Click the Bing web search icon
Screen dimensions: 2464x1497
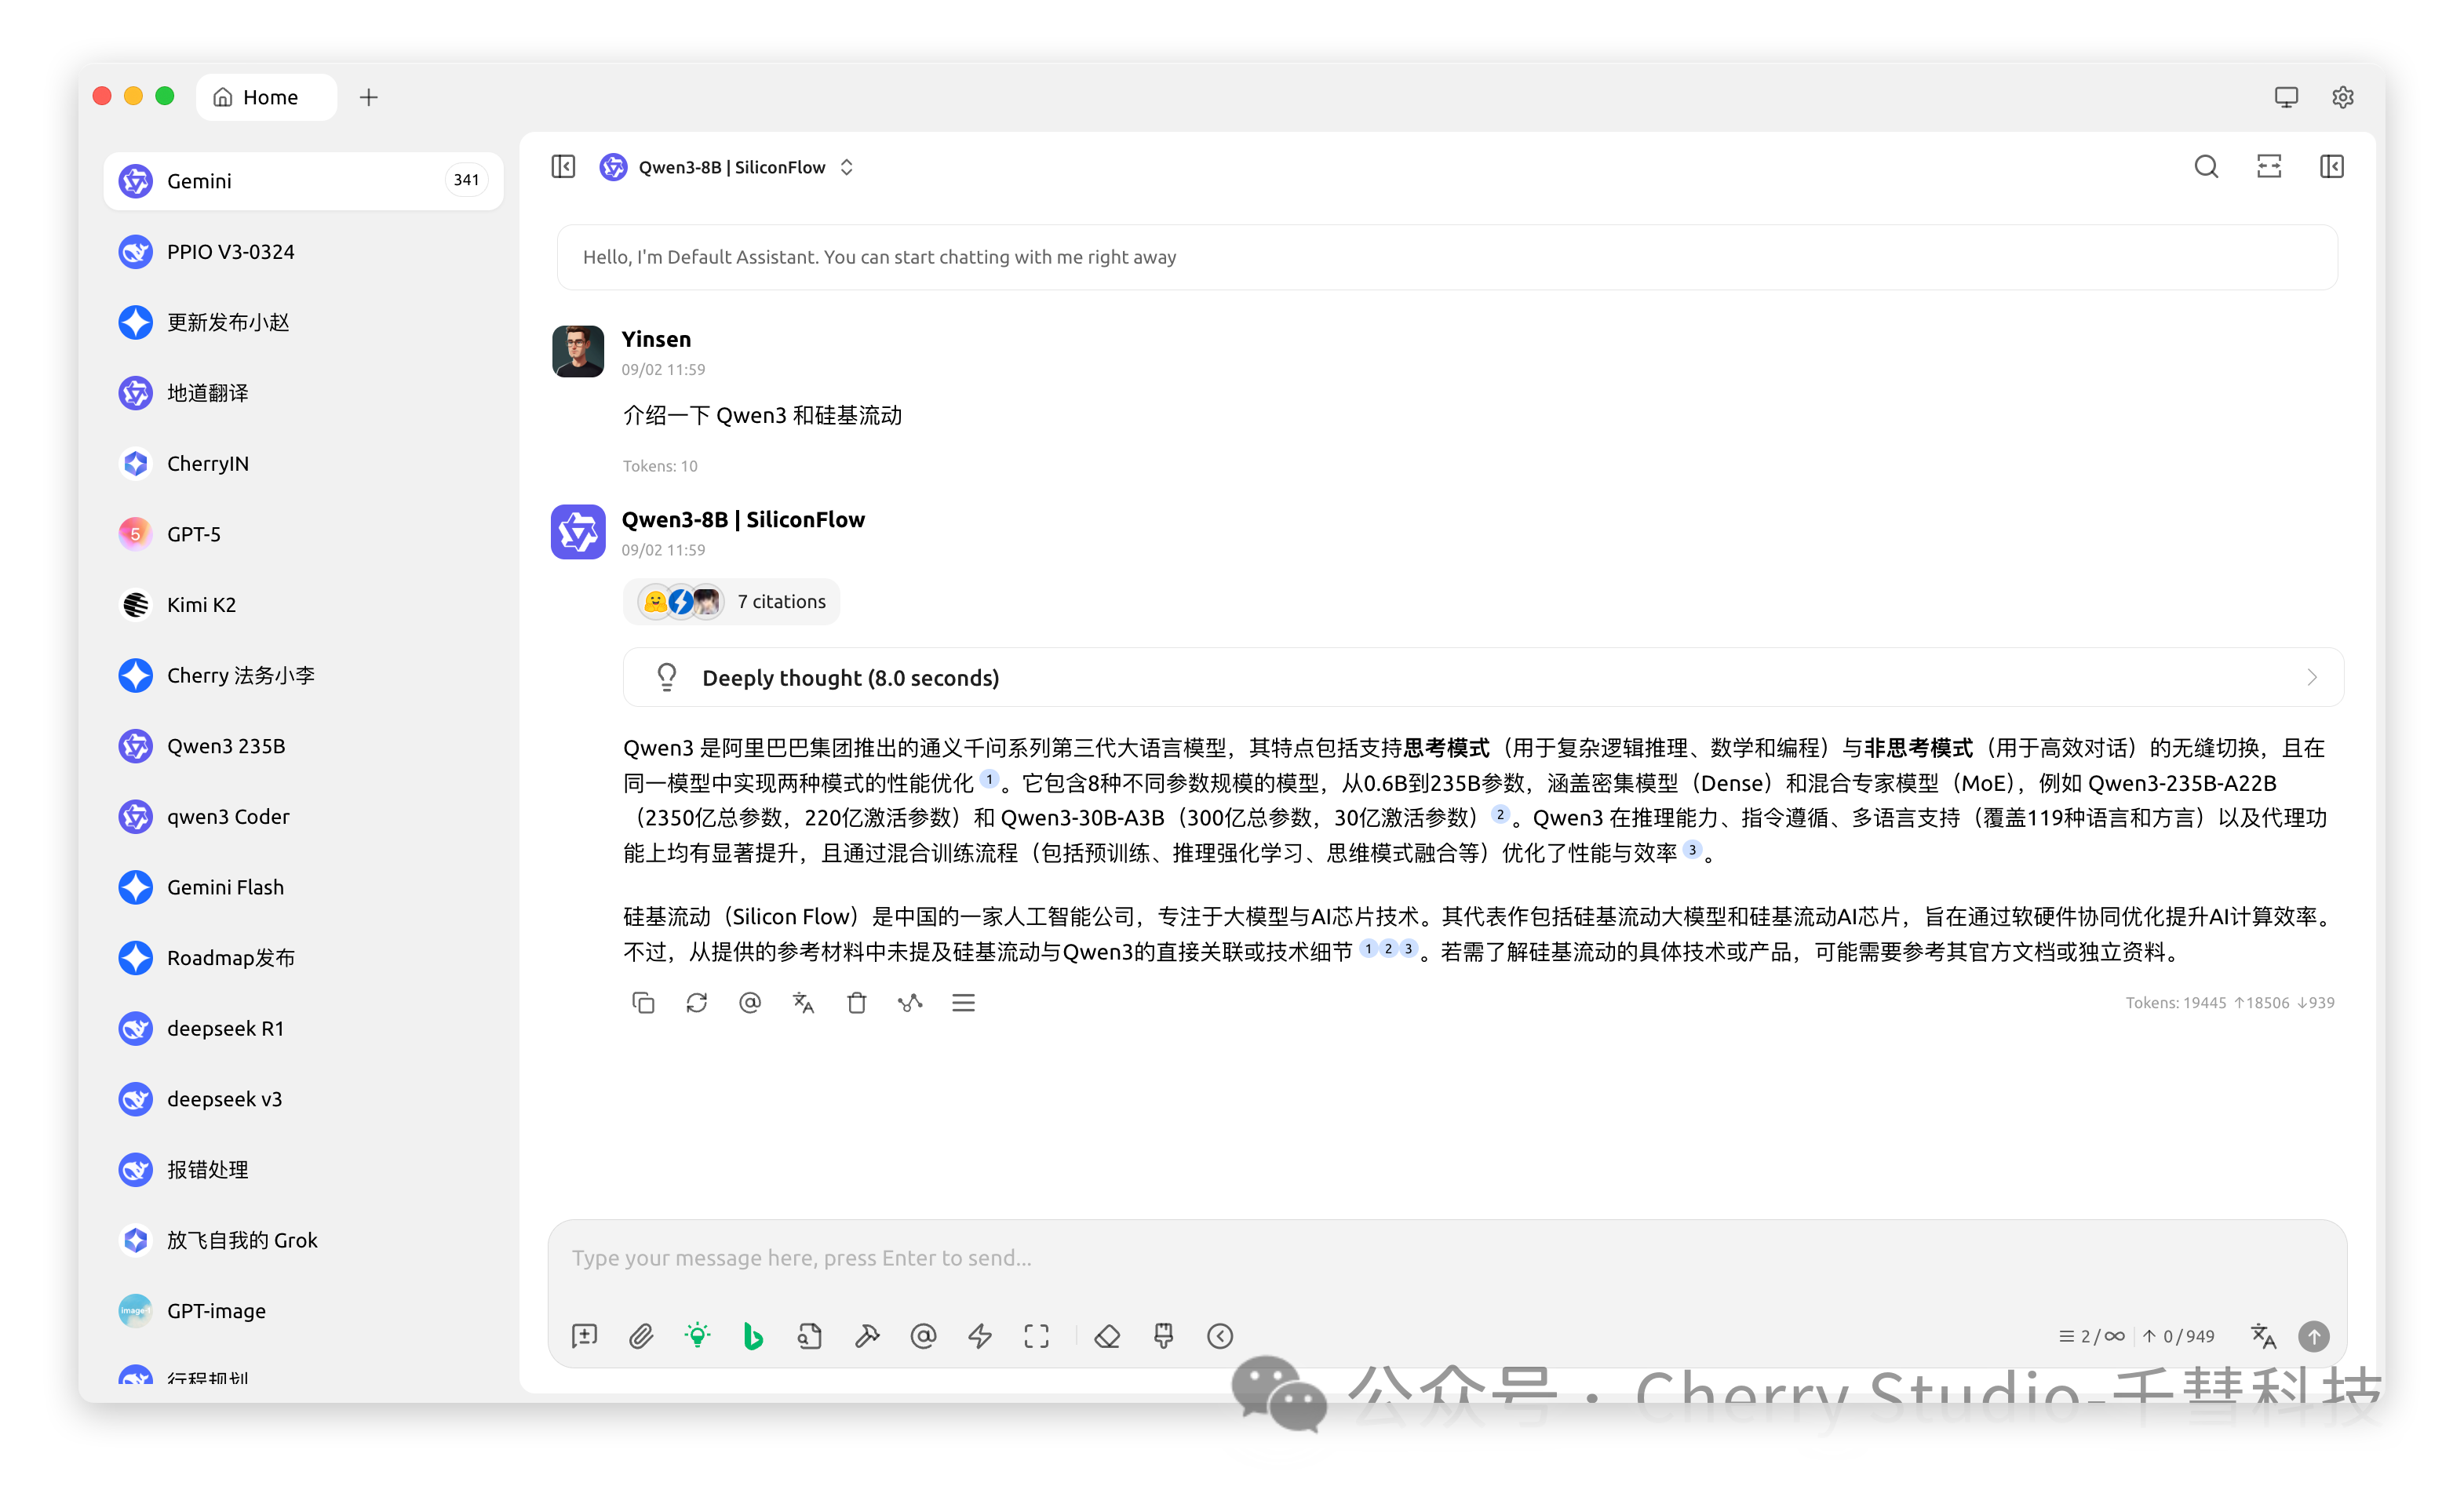point(753,1336)
